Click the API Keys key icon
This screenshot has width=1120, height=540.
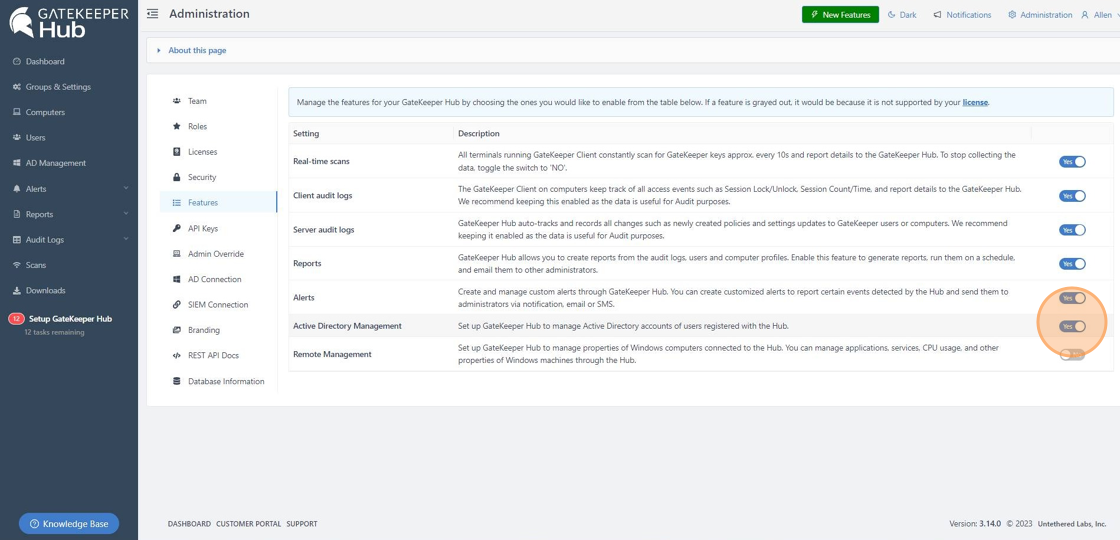(176, 228)
